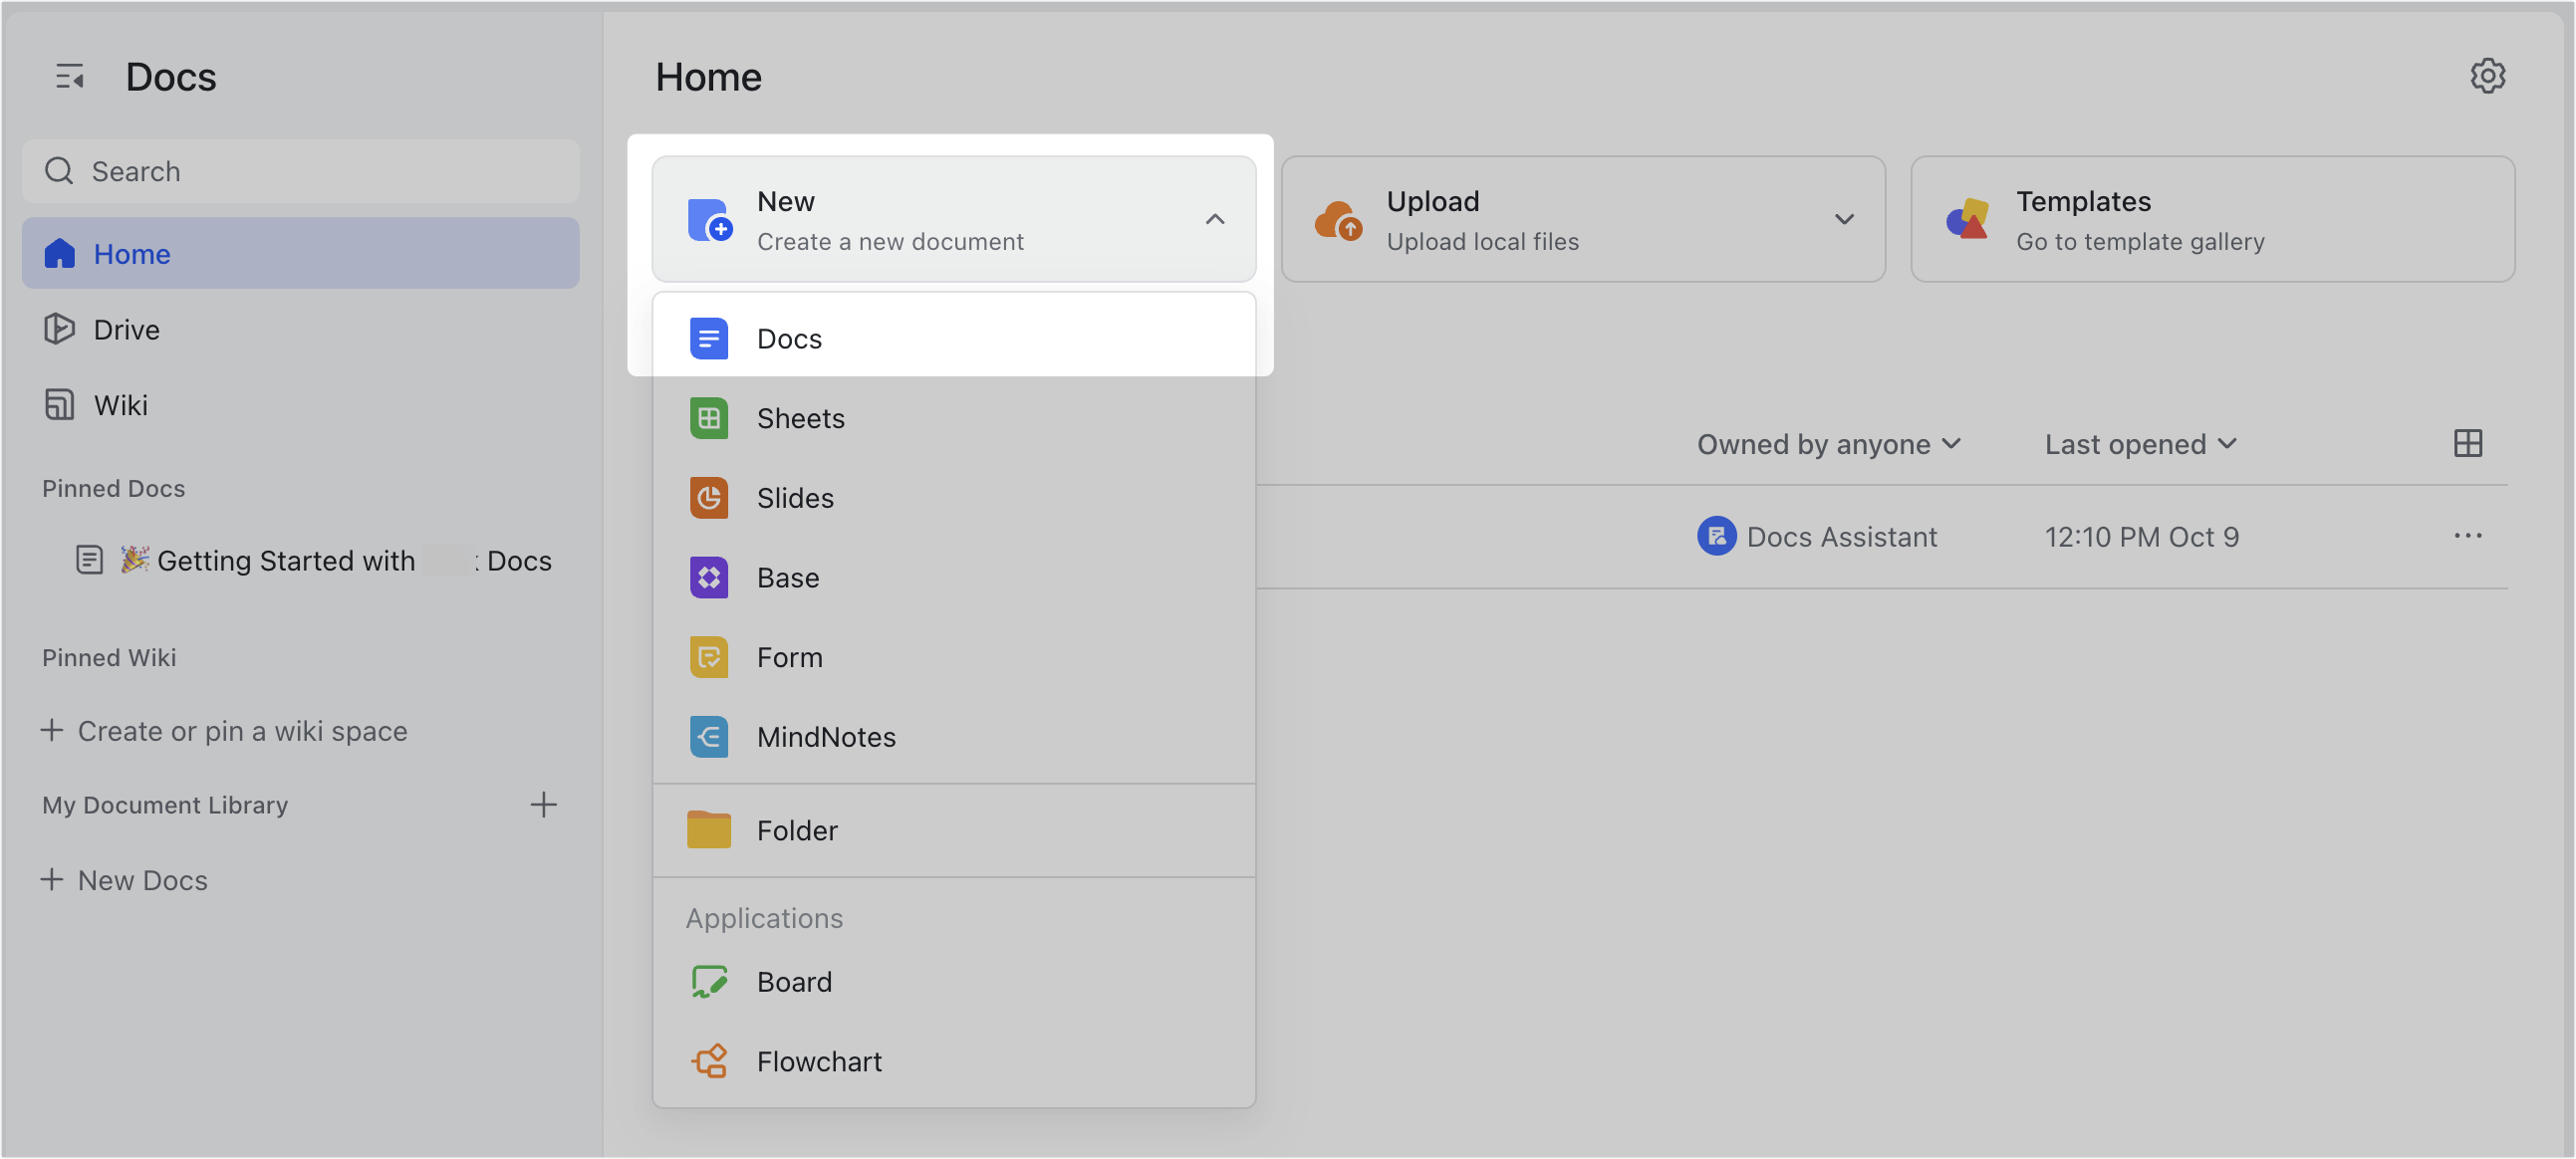This screenshot has height=1159, width=2576.
Task: Click the purple Base icon
Action: pos(709,578)
